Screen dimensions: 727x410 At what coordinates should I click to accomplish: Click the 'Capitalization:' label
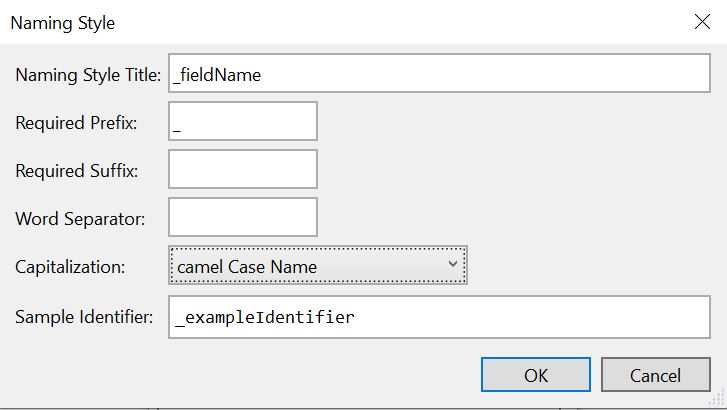click(72, 267)
